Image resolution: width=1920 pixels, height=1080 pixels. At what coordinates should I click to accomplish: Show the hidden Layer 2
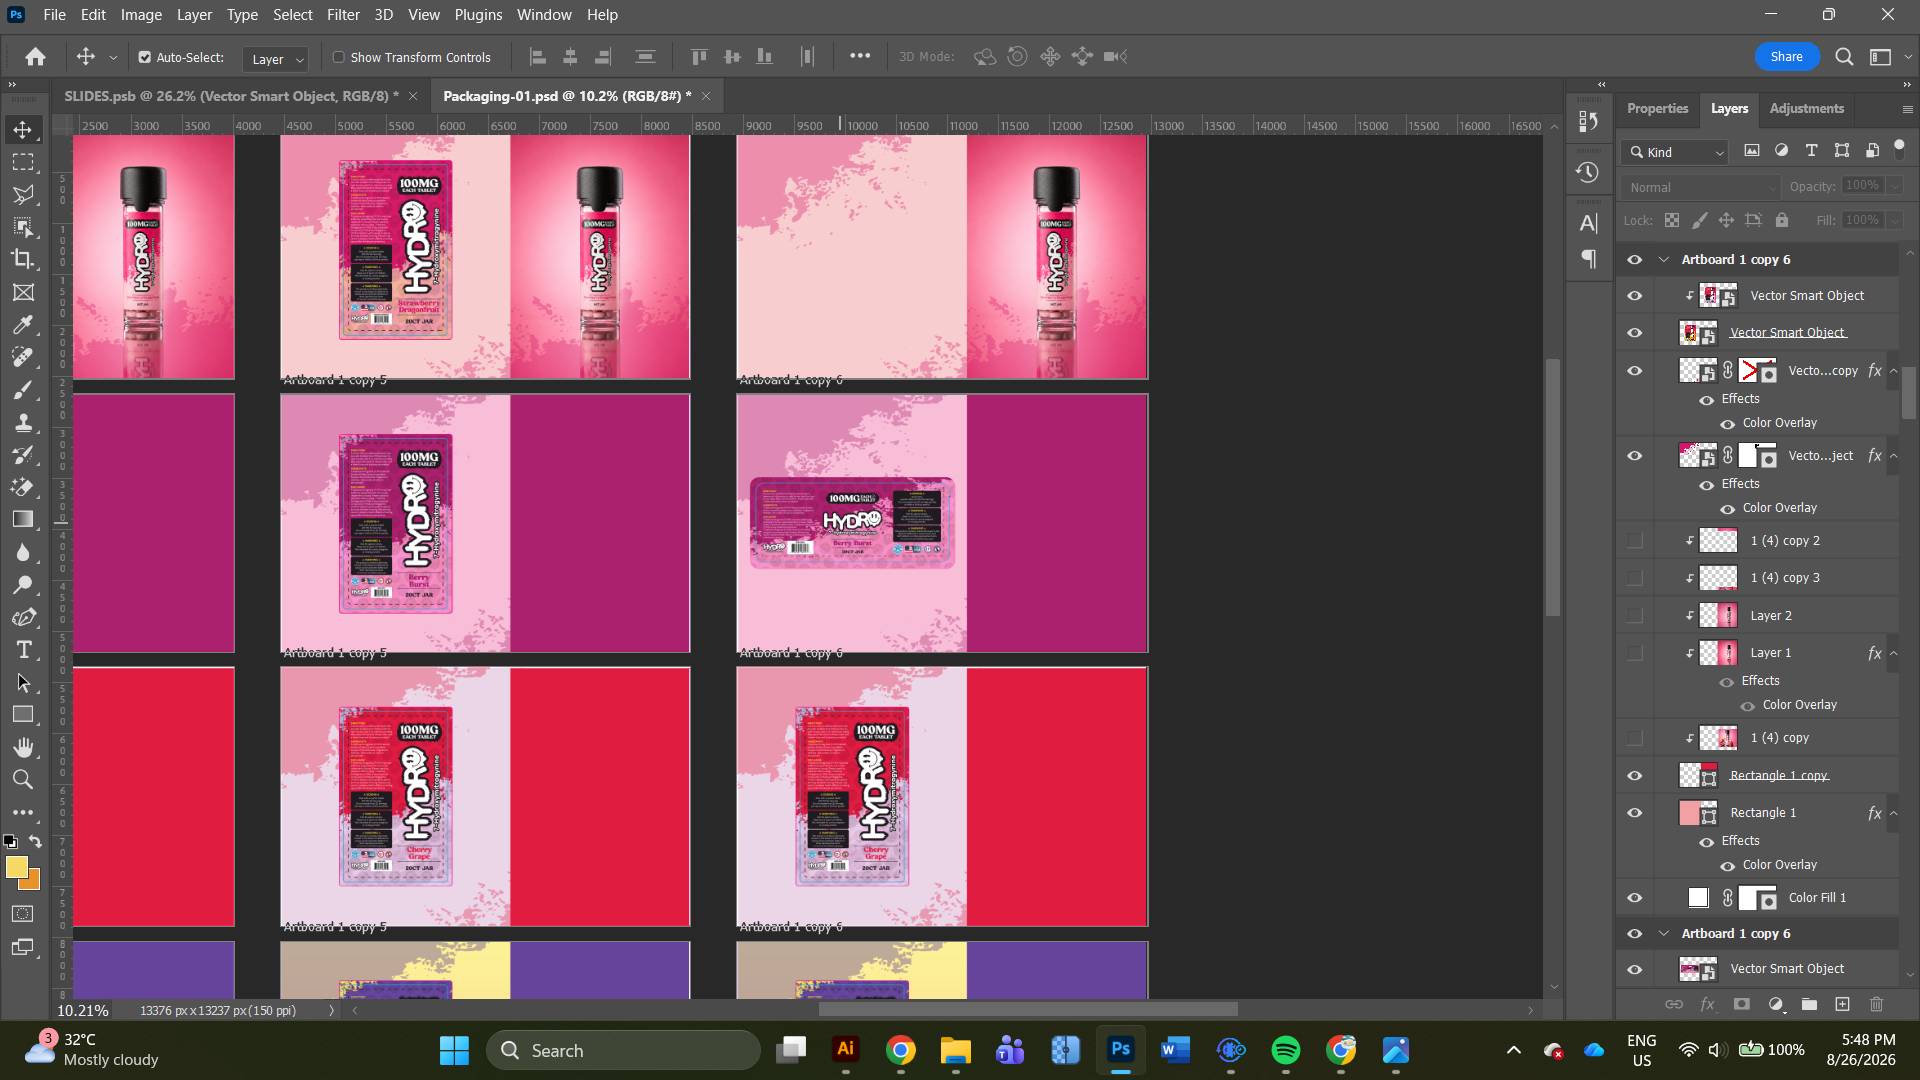coord(1634,616)
